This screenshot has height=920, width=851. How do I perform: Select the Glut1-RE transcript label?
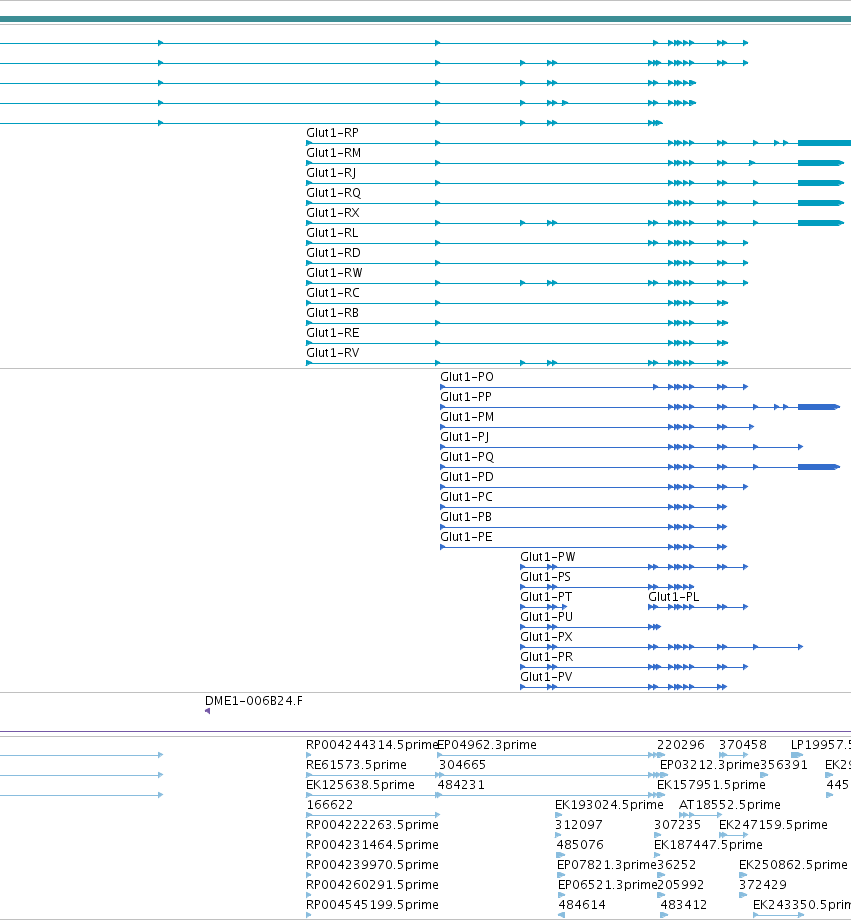[333, 333]
